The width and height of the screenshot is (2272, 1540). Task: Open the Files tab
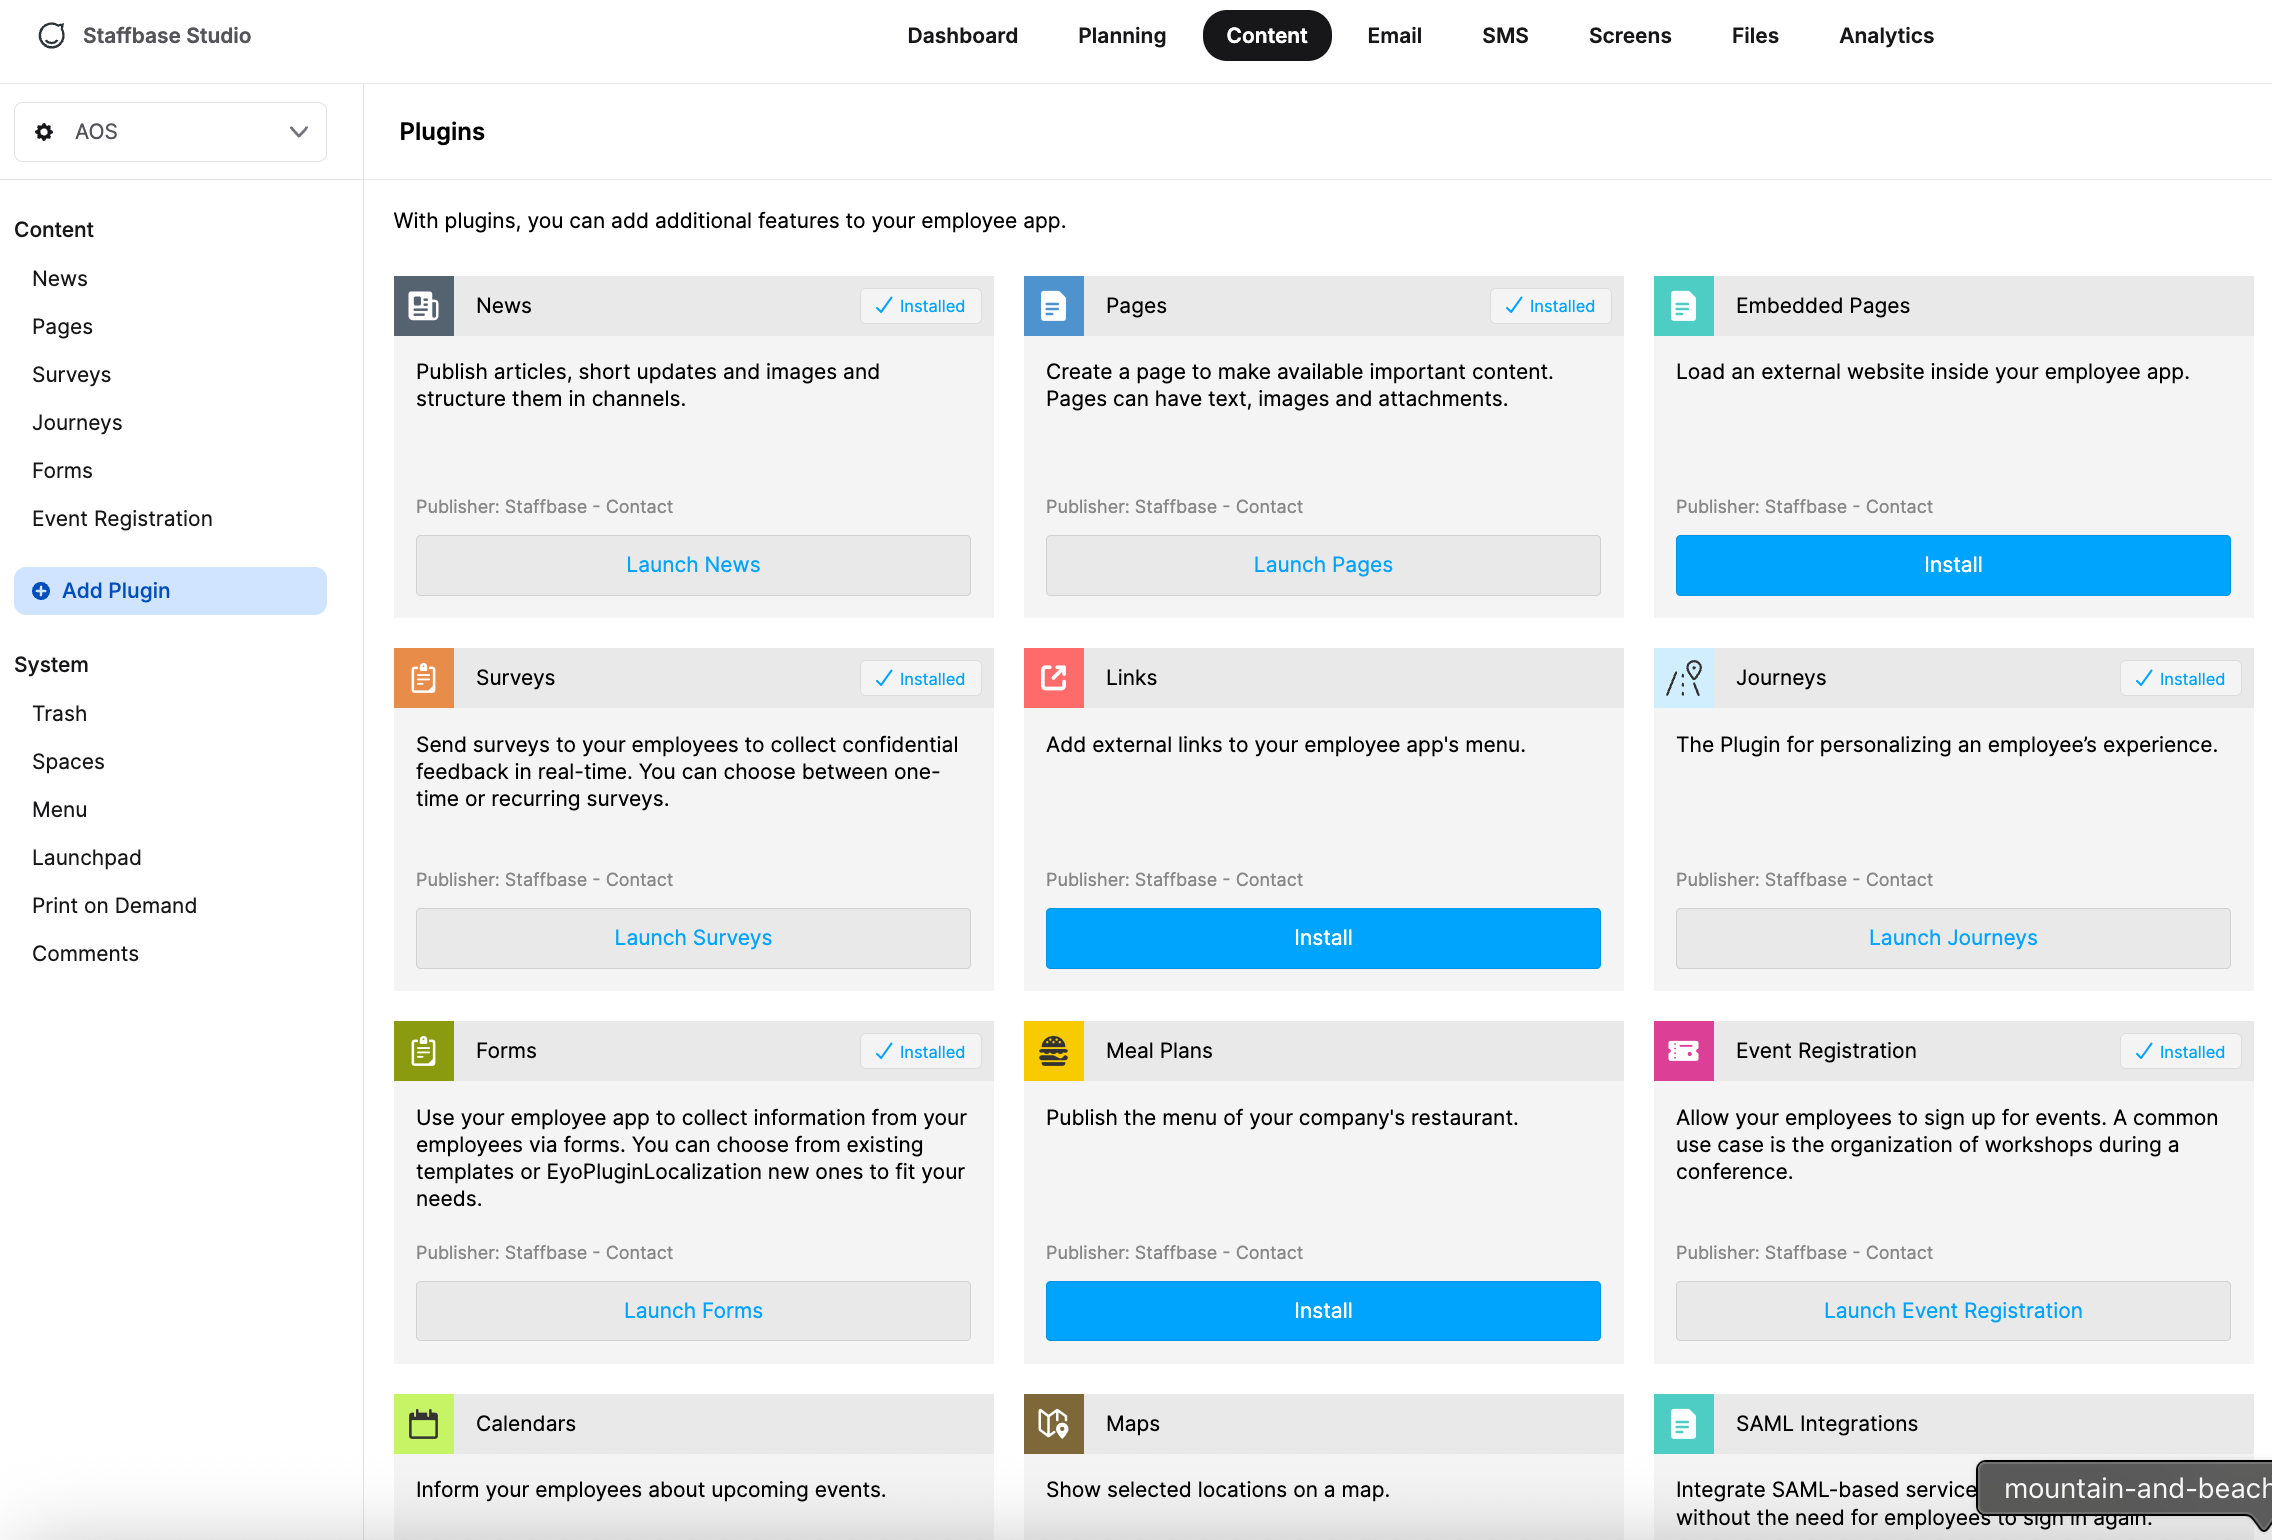1755,36
